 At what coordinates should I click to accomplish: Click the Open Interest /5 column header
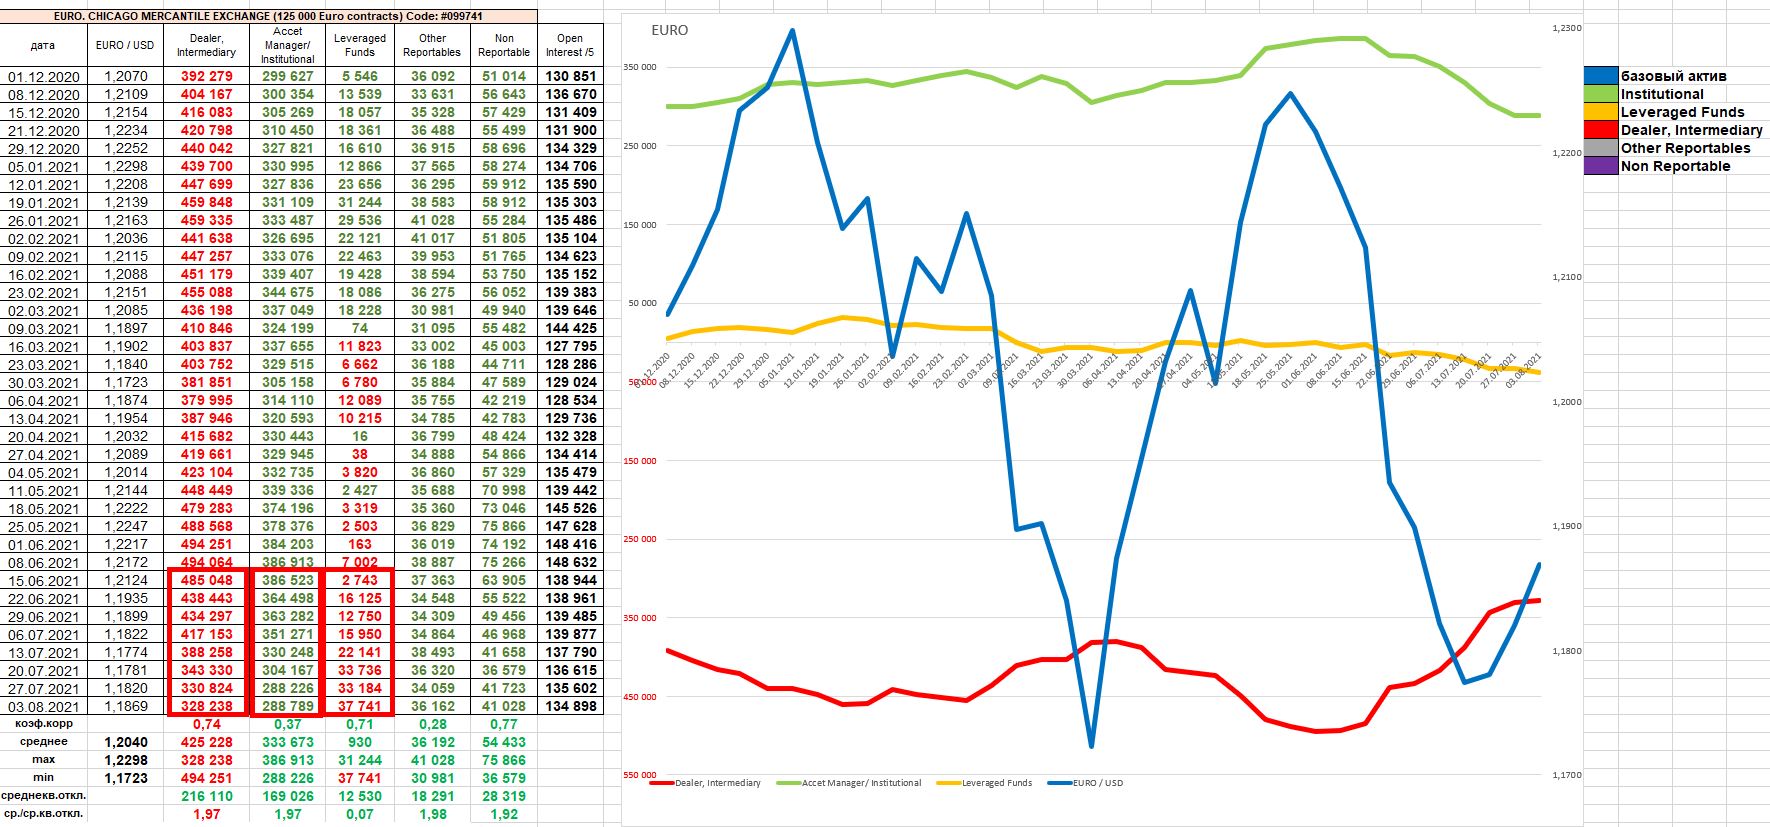570,45
